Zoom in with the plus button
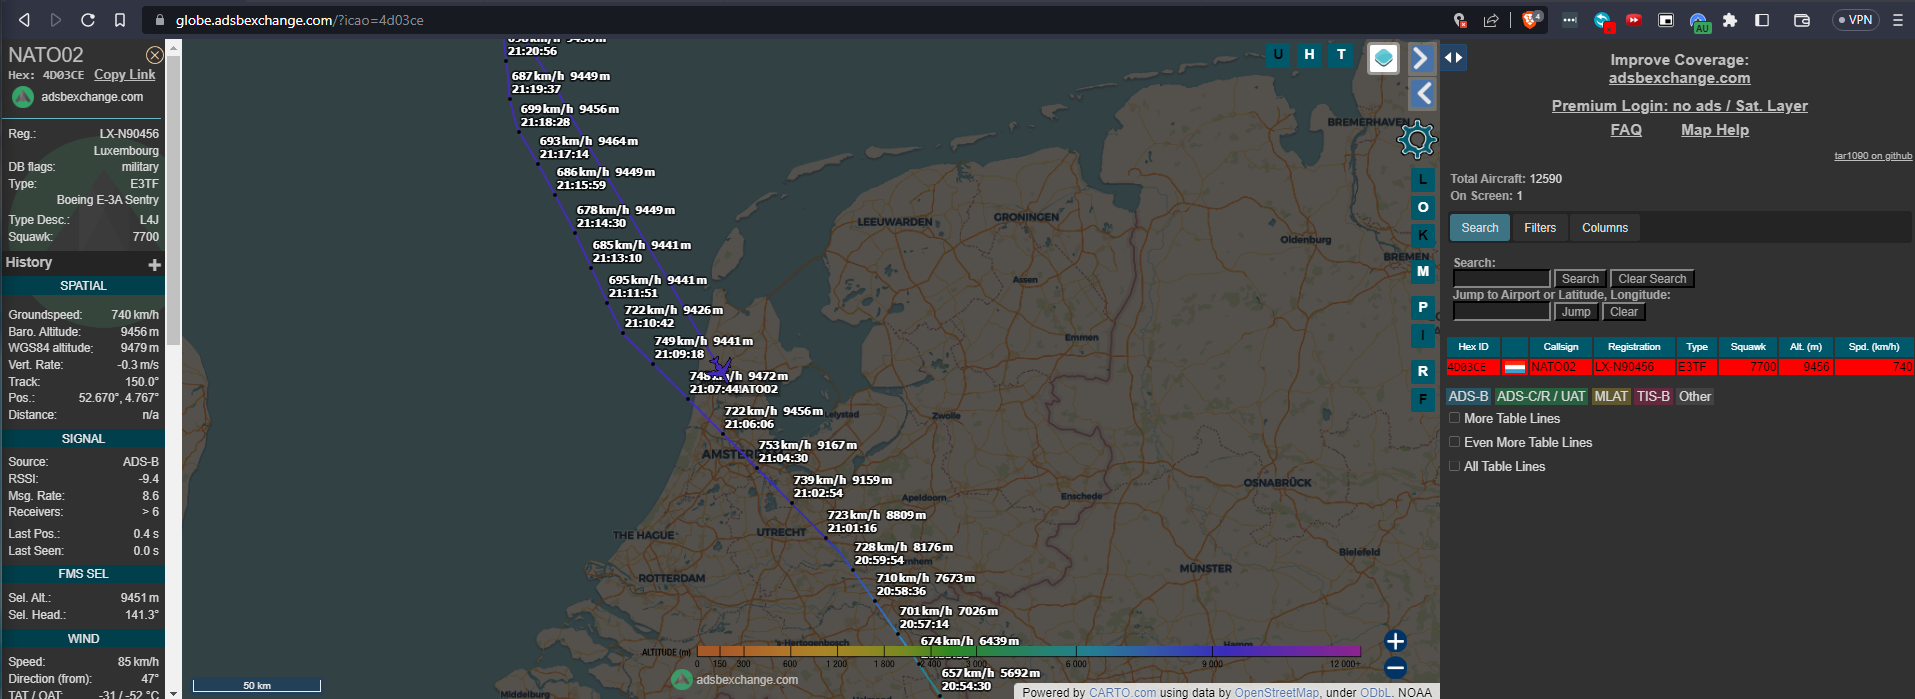1915x699 pixels. (x=1396, y=641)
